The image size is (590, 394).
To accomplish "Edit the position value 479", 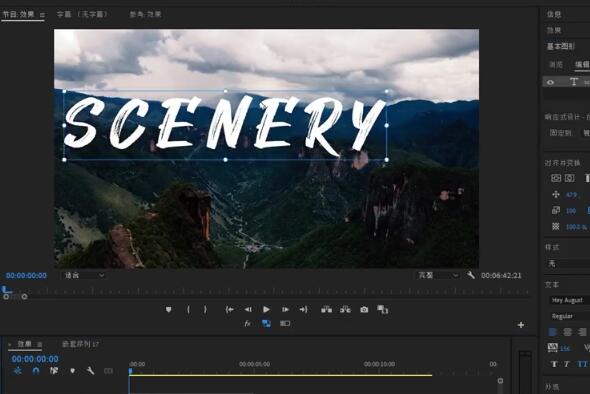I will click(571, 195).
